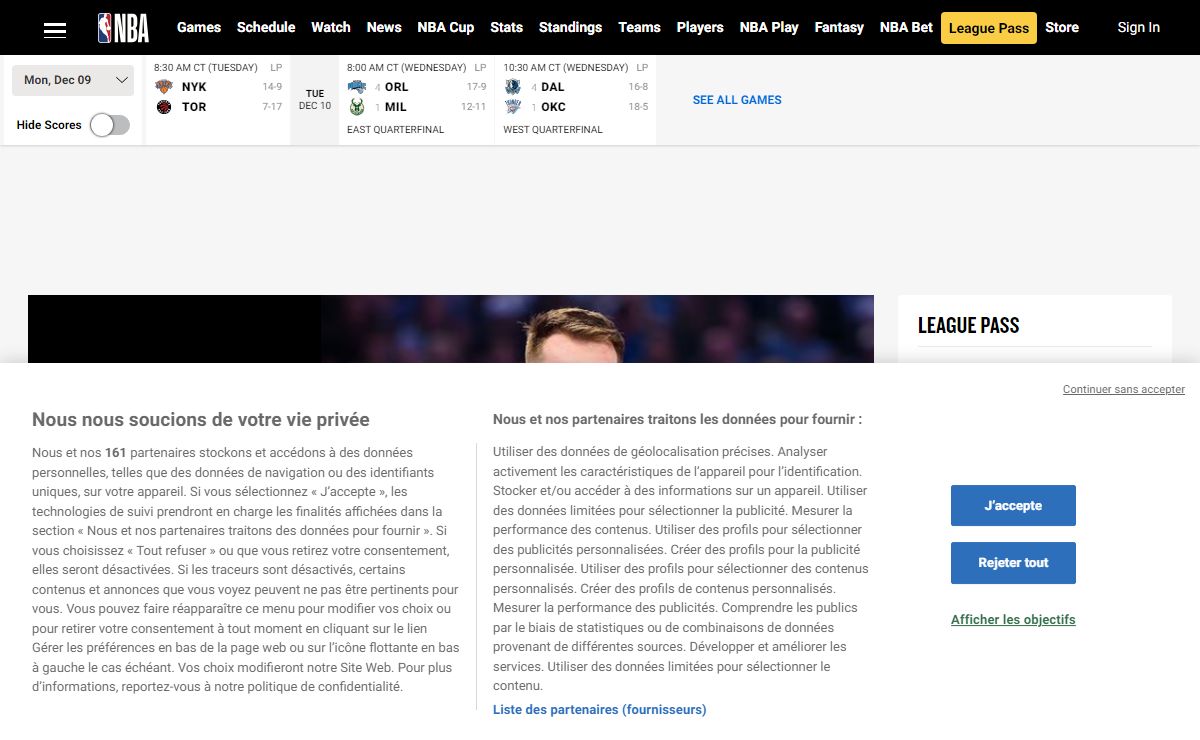Click the yellow League Pass button

coord(989,28)
